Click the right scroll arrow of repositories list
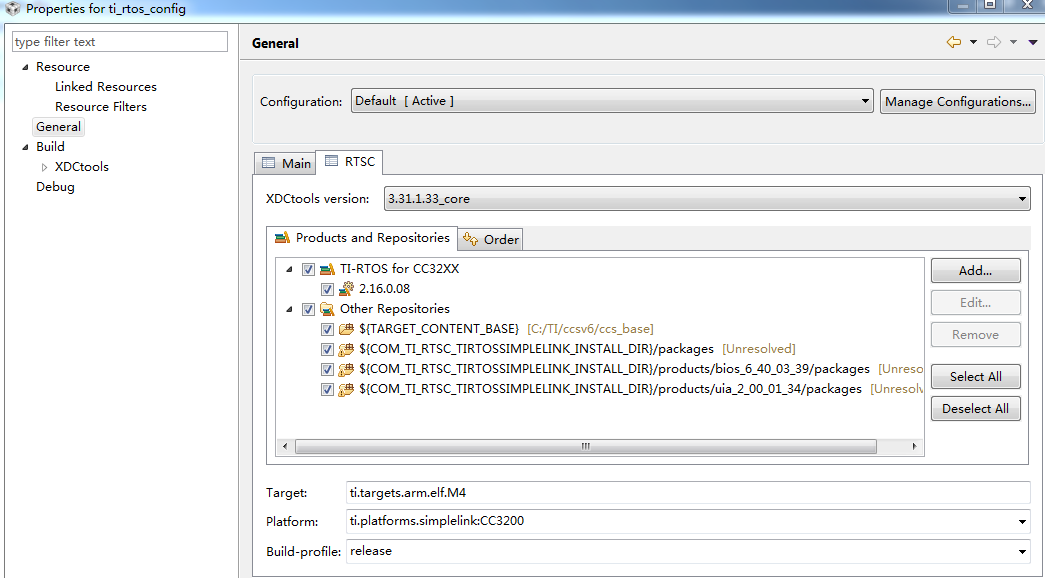 tap(914, 446)
